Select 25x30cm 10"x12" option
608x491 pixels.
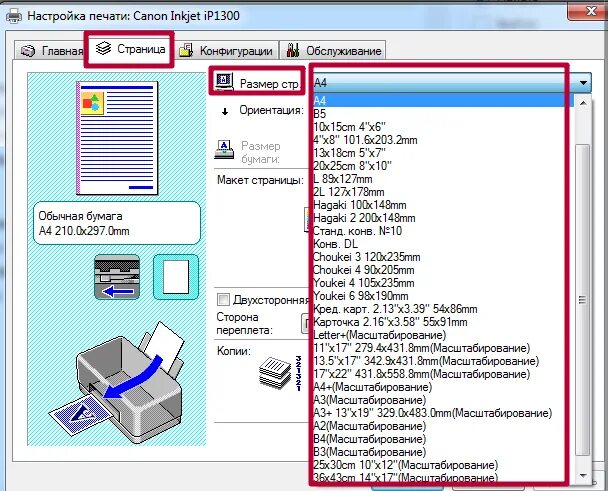point(443,465)
